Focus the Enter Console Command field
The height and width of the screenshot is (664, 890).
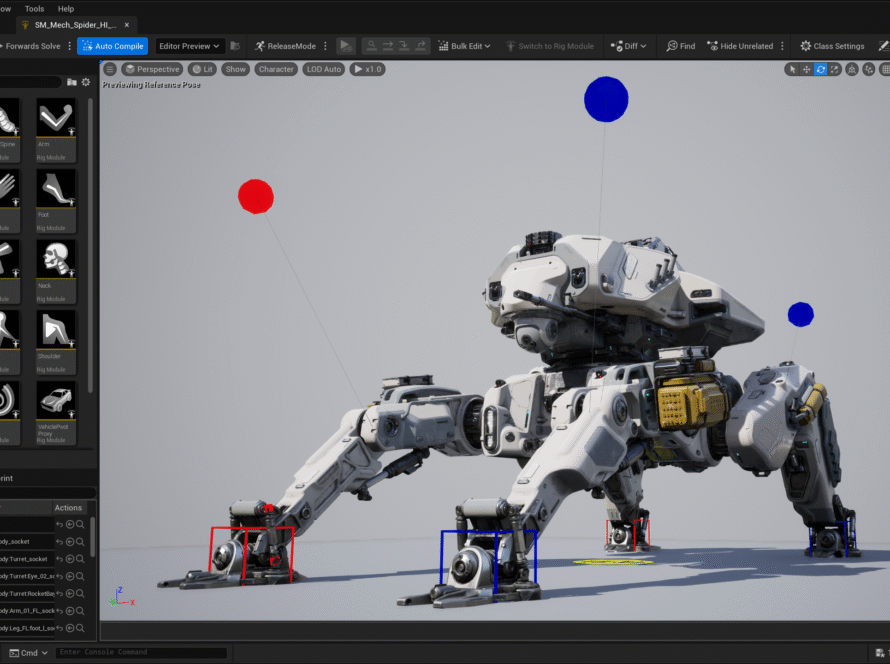[x=140, y=653]
